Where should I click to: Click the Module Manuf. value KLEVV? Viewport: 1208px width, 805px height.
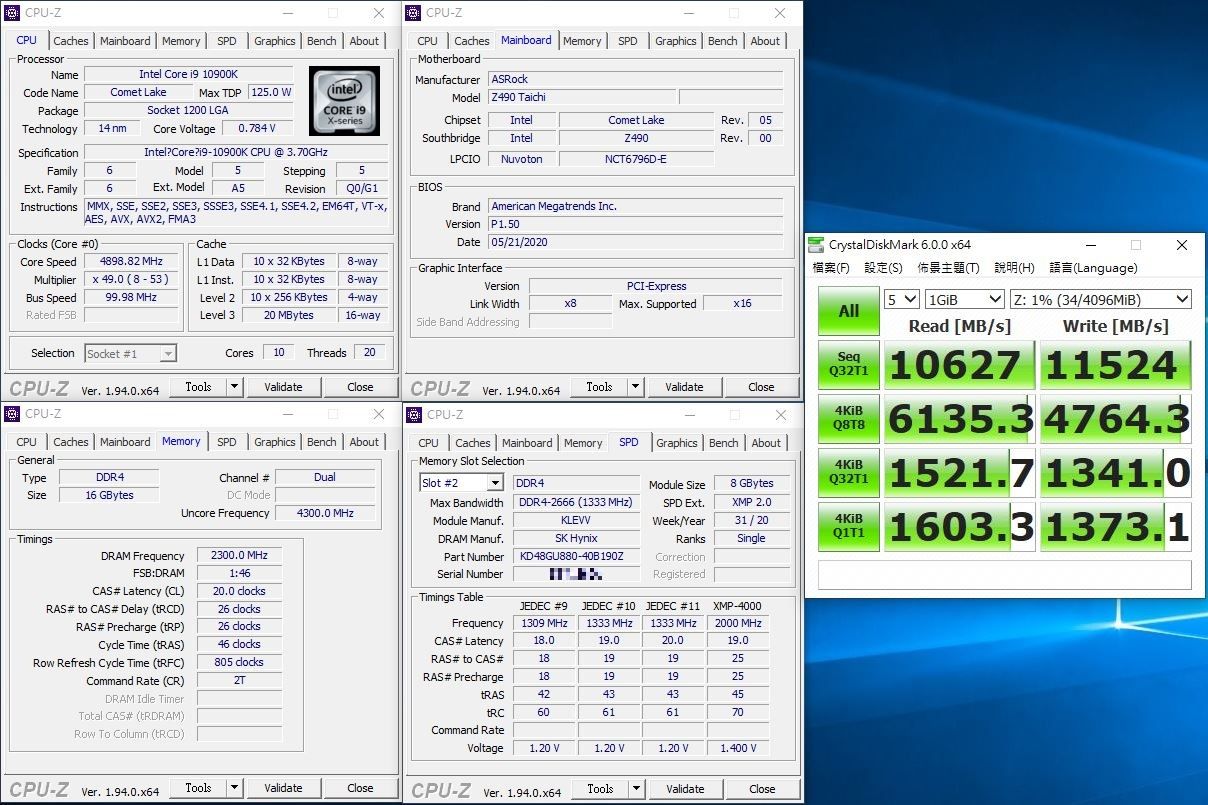576,521
